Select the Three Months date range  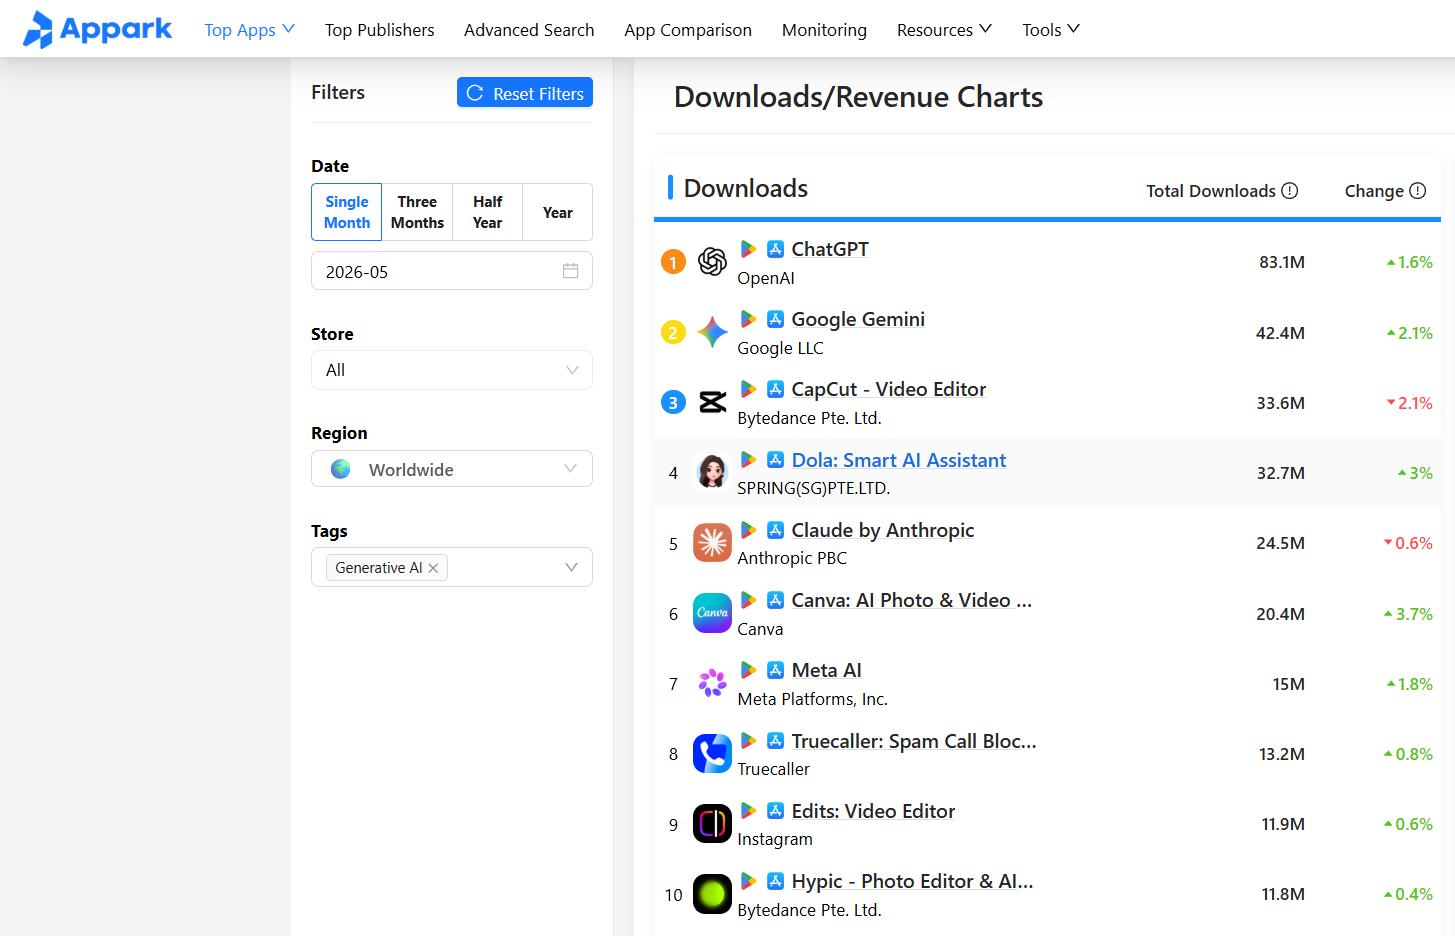click(417, 212)
